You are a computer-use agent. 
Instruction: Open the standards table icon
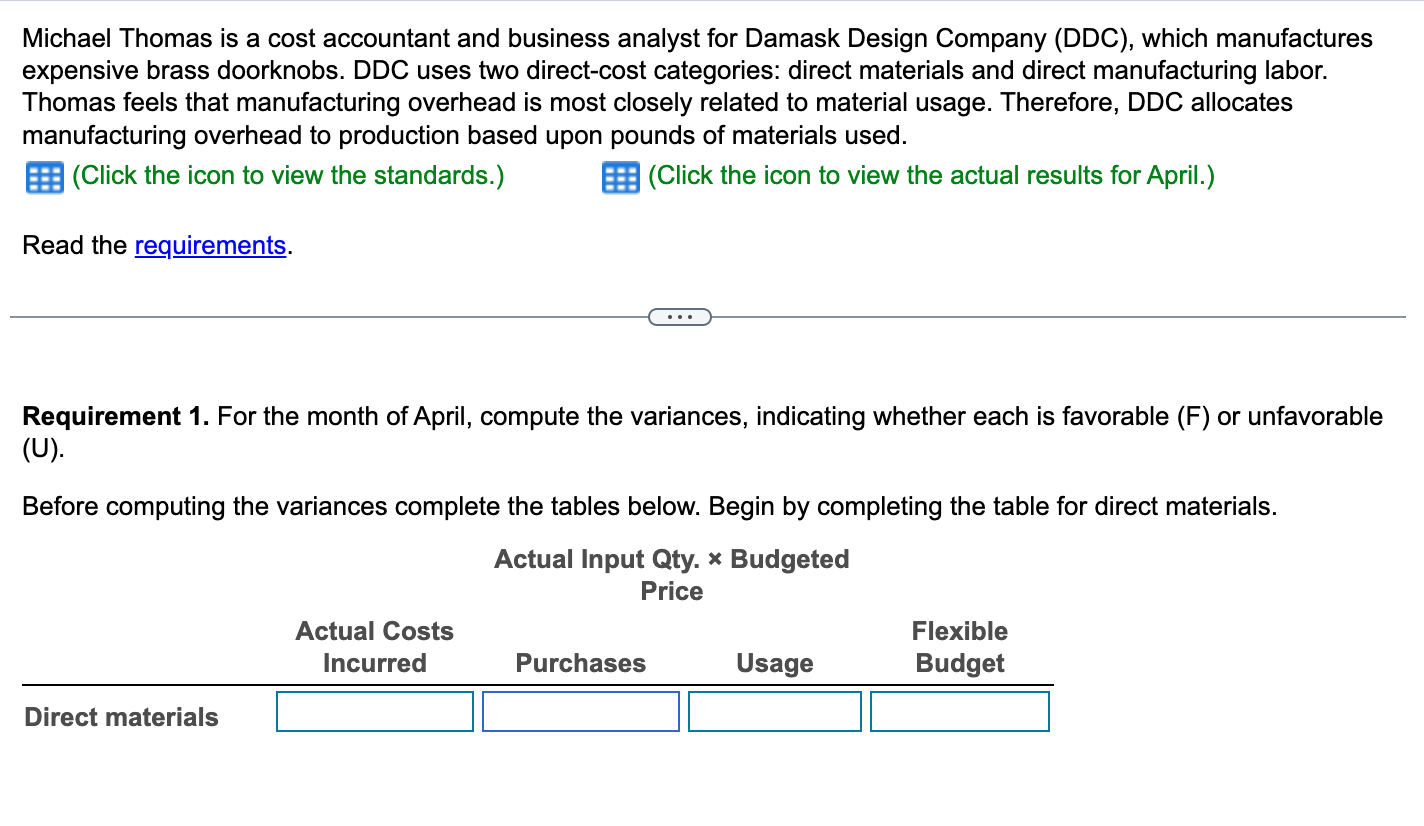click(41, 177)
